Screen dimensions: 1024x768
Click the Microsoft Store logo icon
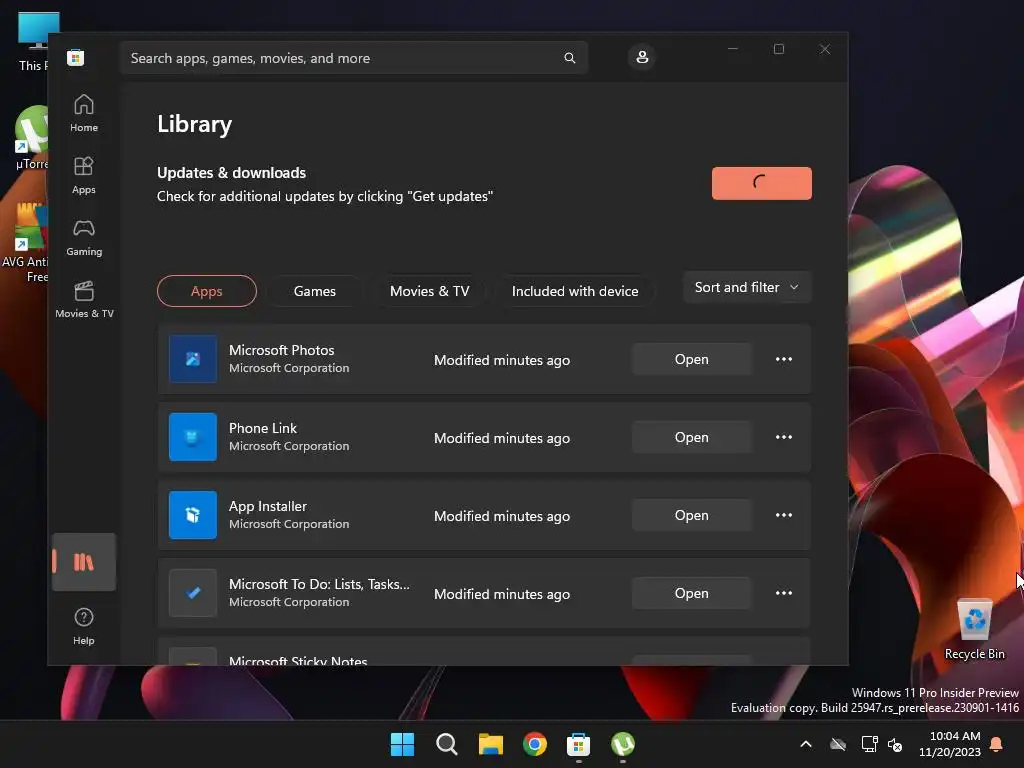[x=76, y=57]
